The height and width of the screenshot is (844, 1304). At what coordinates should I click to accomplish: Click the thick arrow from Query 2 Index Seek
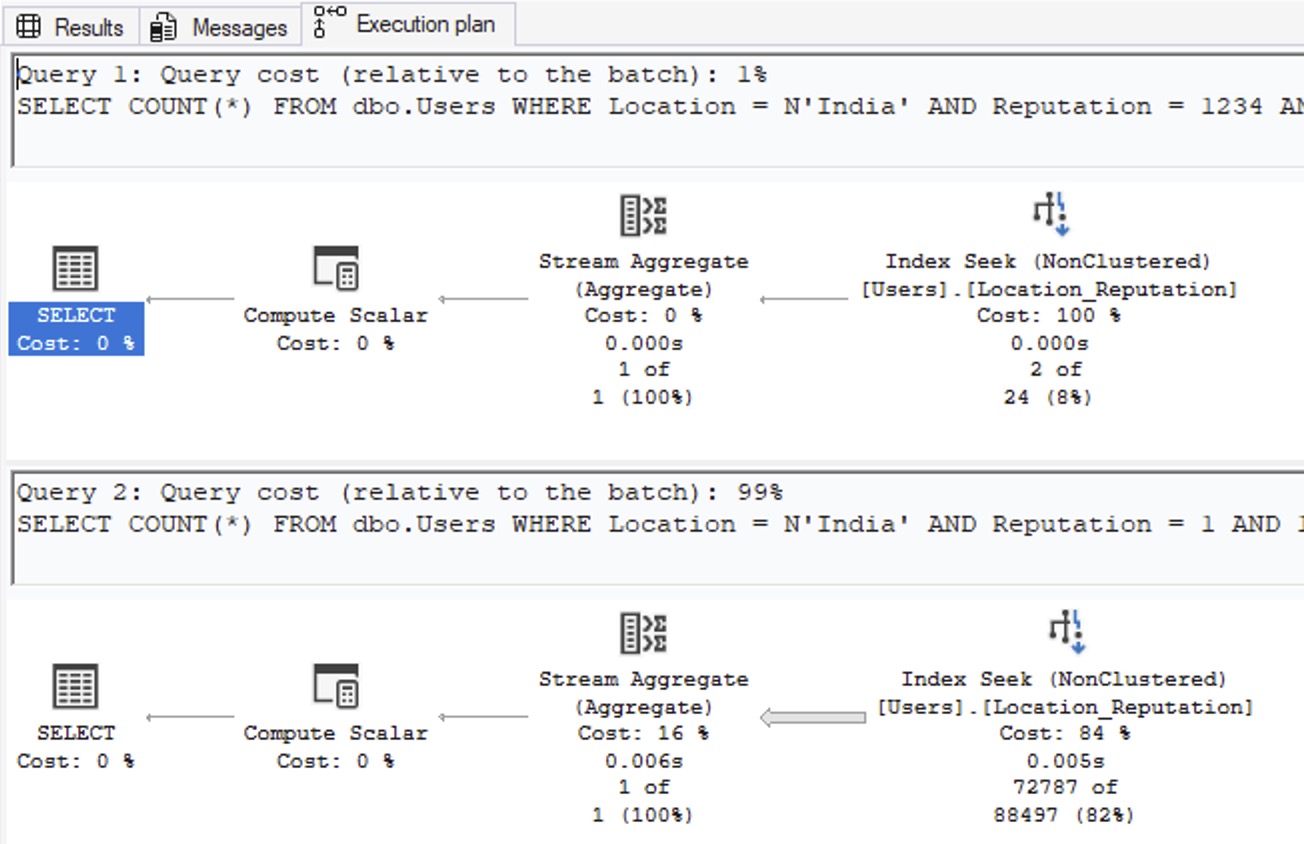[812, 717]
